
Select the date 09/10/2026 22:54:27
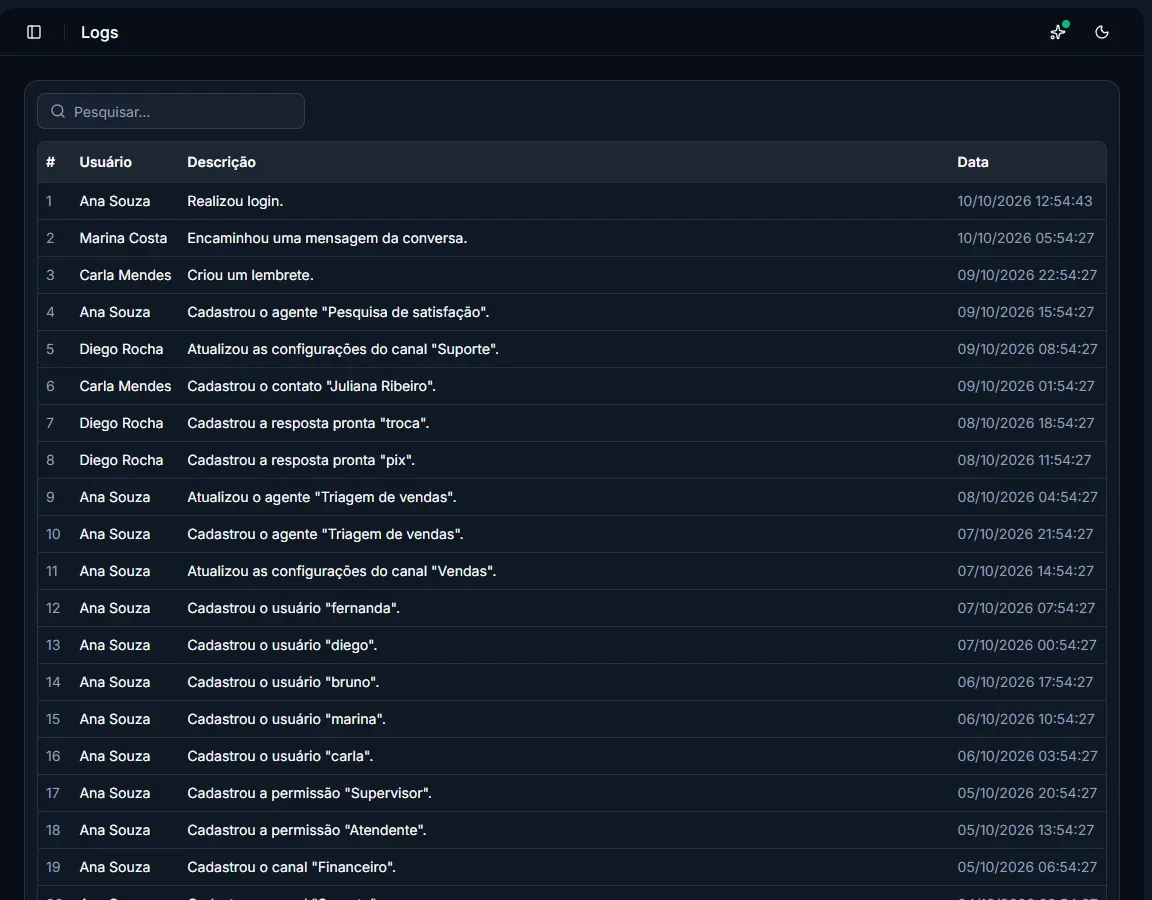pos(1027,276)
